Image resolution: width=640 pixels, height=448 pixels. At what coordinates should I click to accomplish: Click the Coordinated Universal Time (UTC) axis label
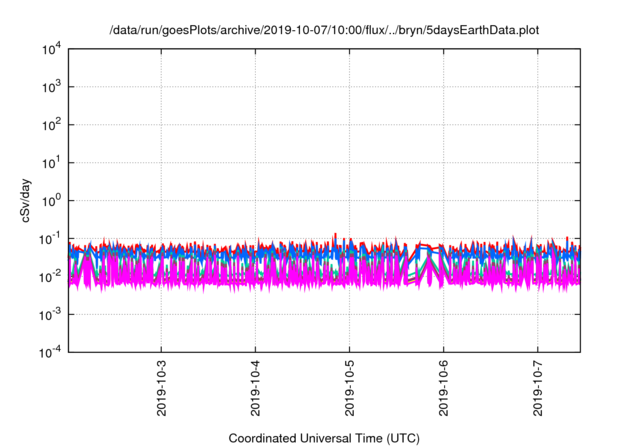pos(324,438)
